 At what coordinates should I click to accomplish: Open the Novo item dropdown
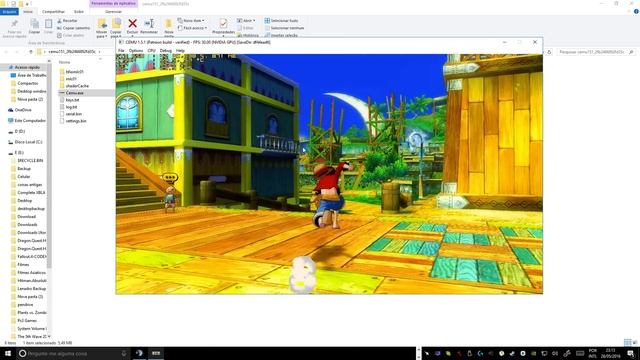pyautogui.click(x=191, y=20)
